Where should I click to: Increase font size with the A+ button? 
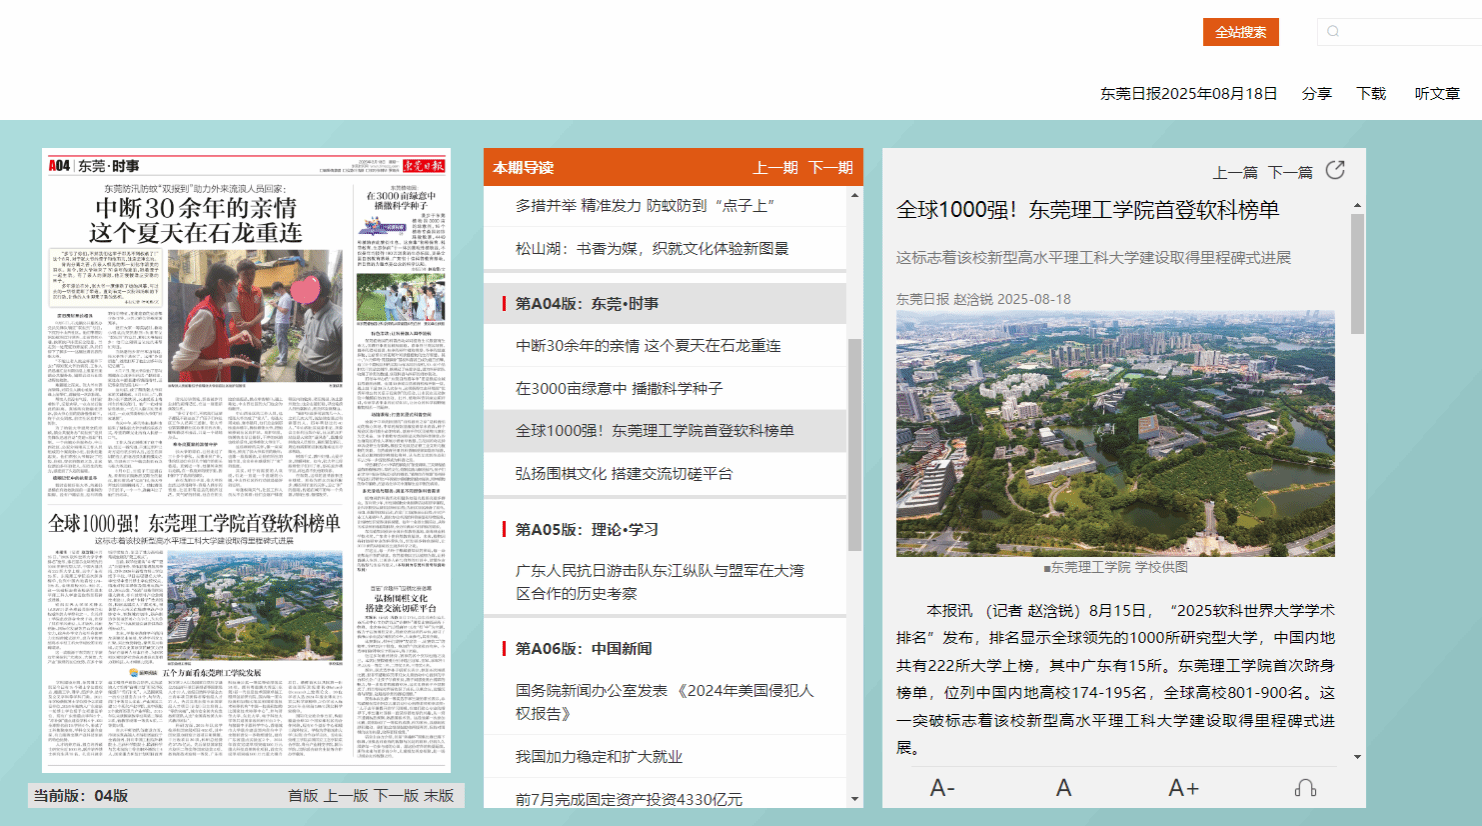[1183, 788]
